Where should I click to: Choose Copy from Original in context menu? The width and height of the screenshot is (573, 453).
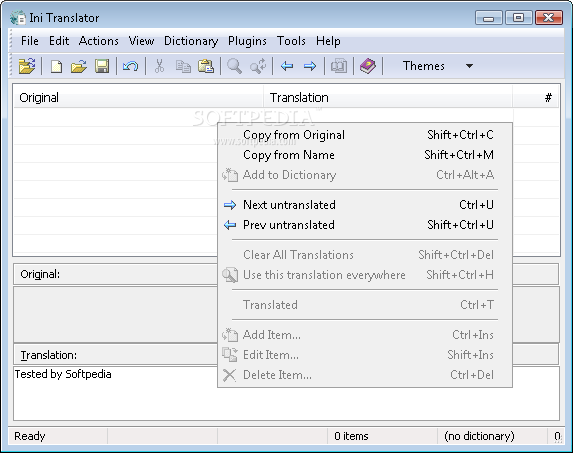[x=365, y=135]
